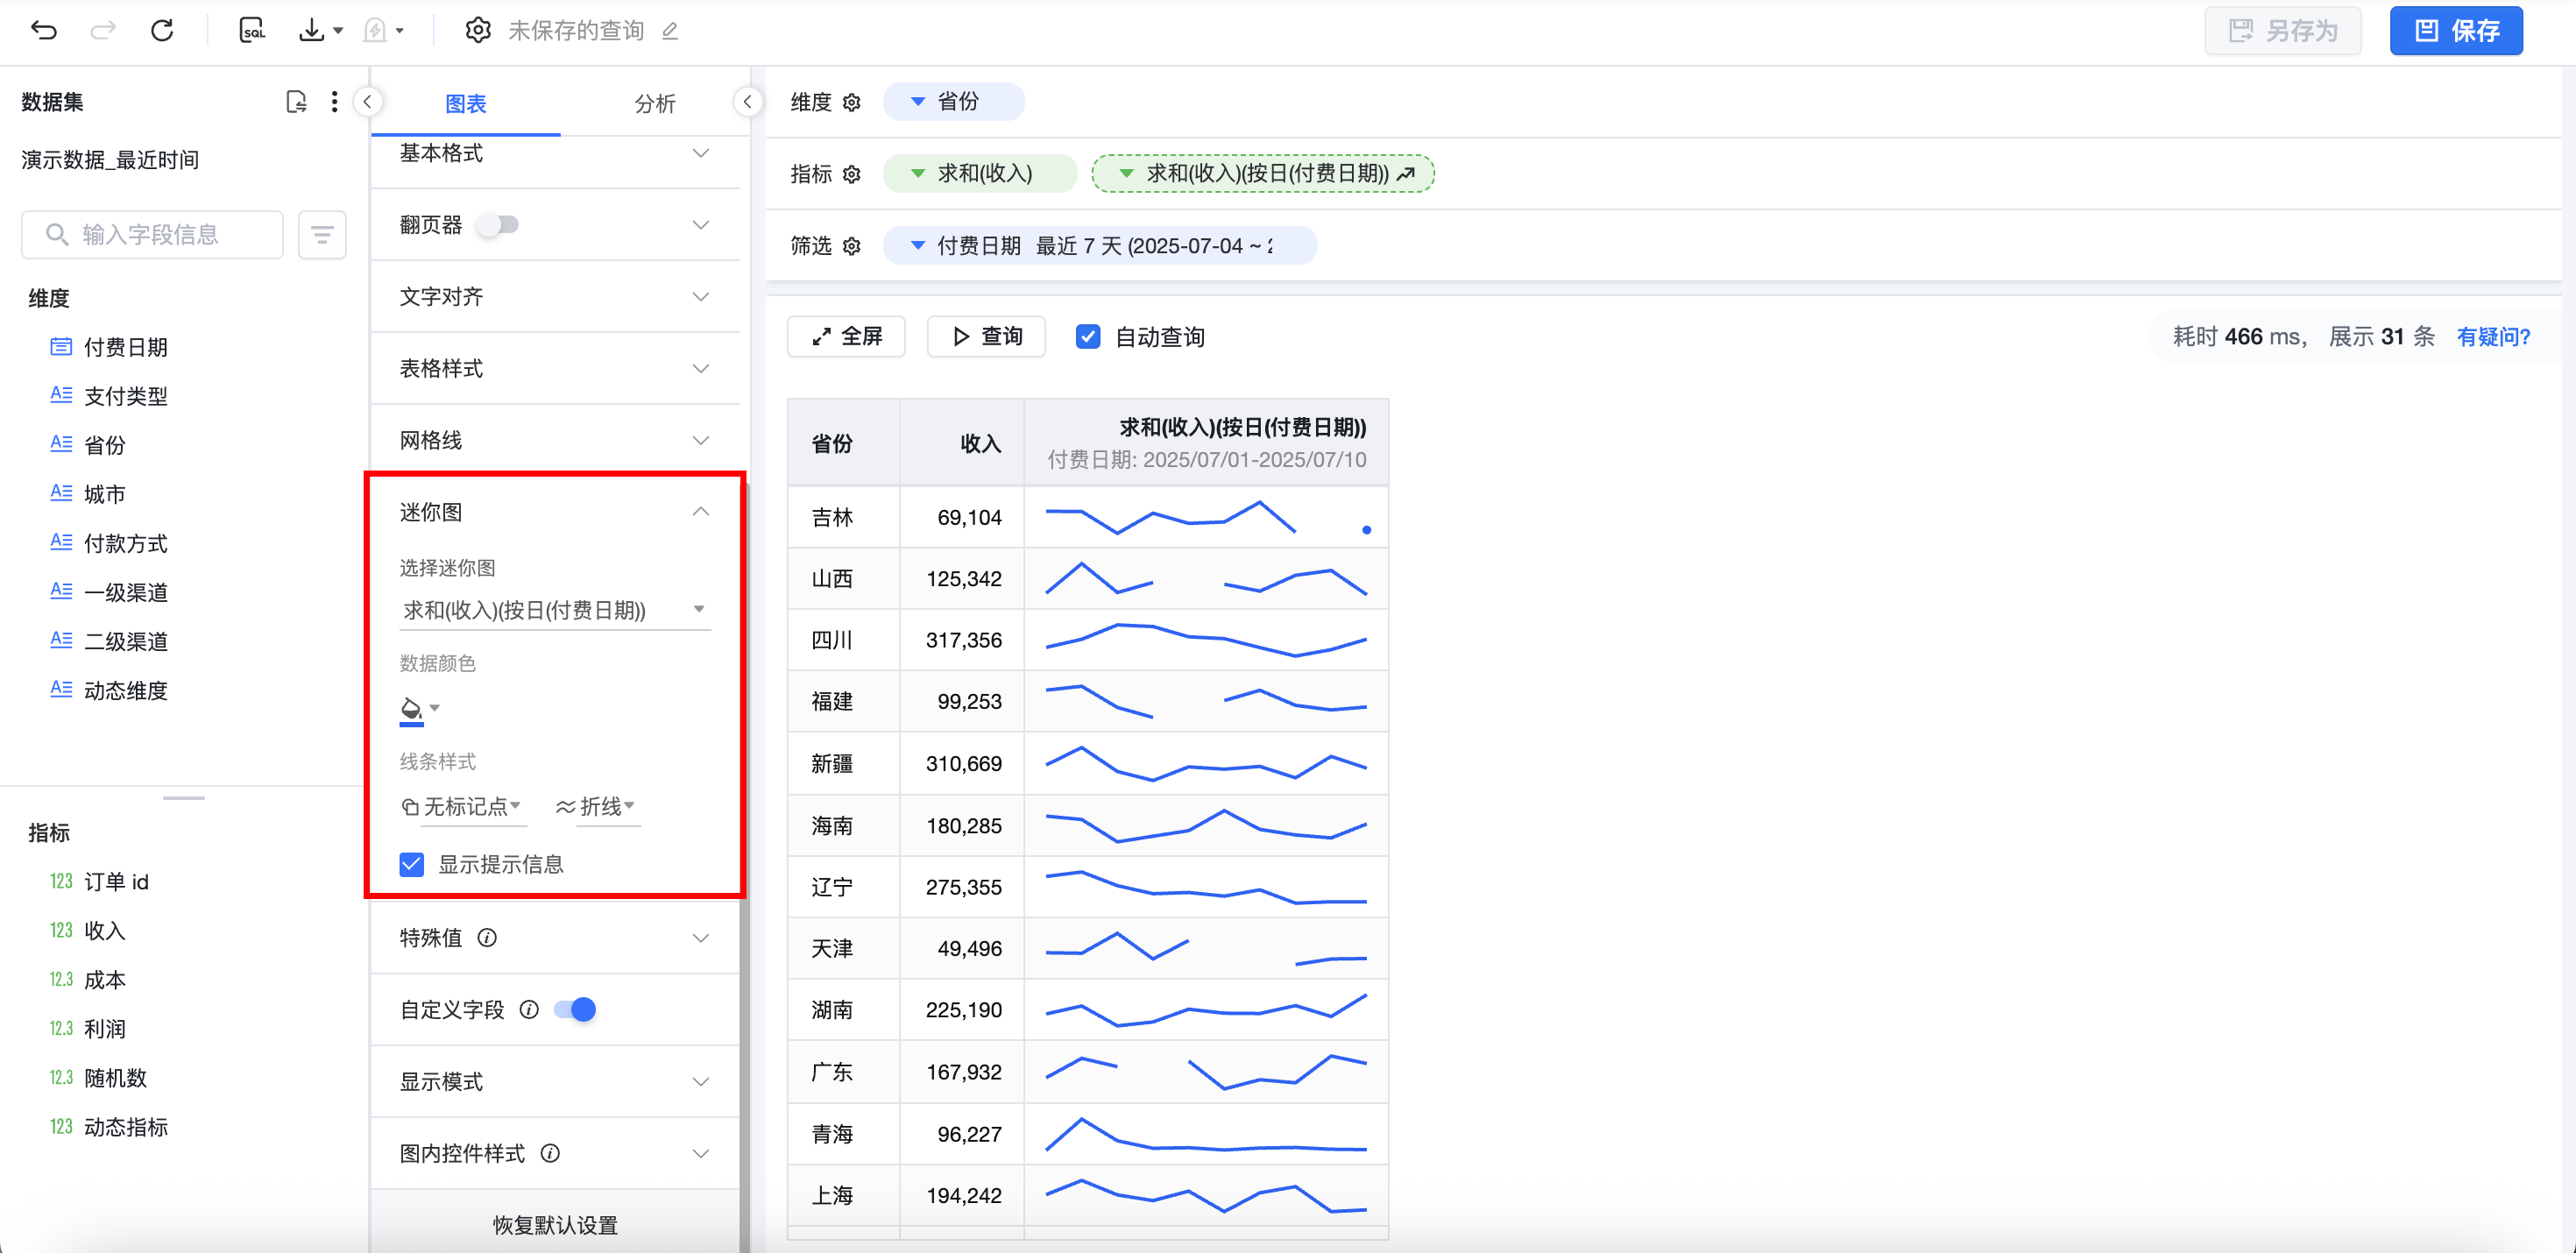Open the SQL view icon
Image resolution: width=2576 pixels, height=1253 pixels.
coord(252,30)
